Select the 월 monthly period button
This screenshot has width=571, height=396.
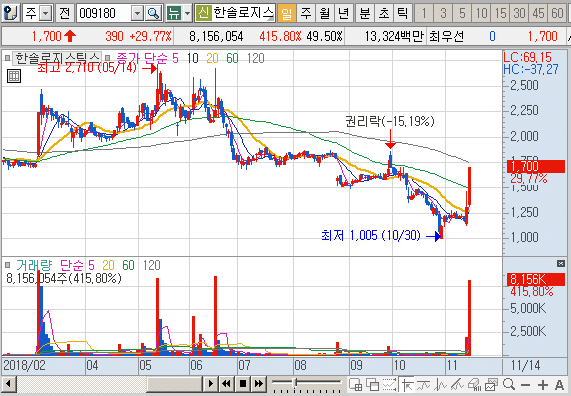point(324,13)
